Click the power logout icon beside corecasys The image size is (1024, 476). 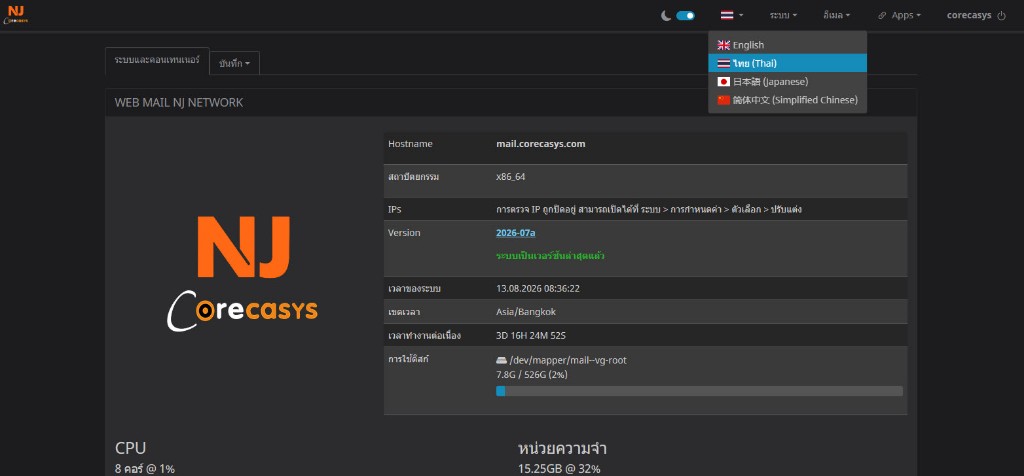(1001, 15)
